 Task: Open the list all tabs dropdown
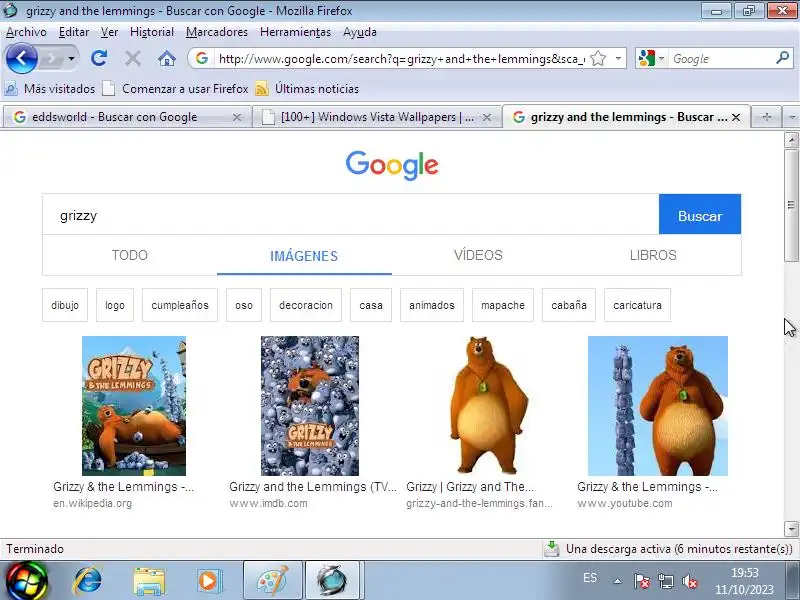(791, 117)
